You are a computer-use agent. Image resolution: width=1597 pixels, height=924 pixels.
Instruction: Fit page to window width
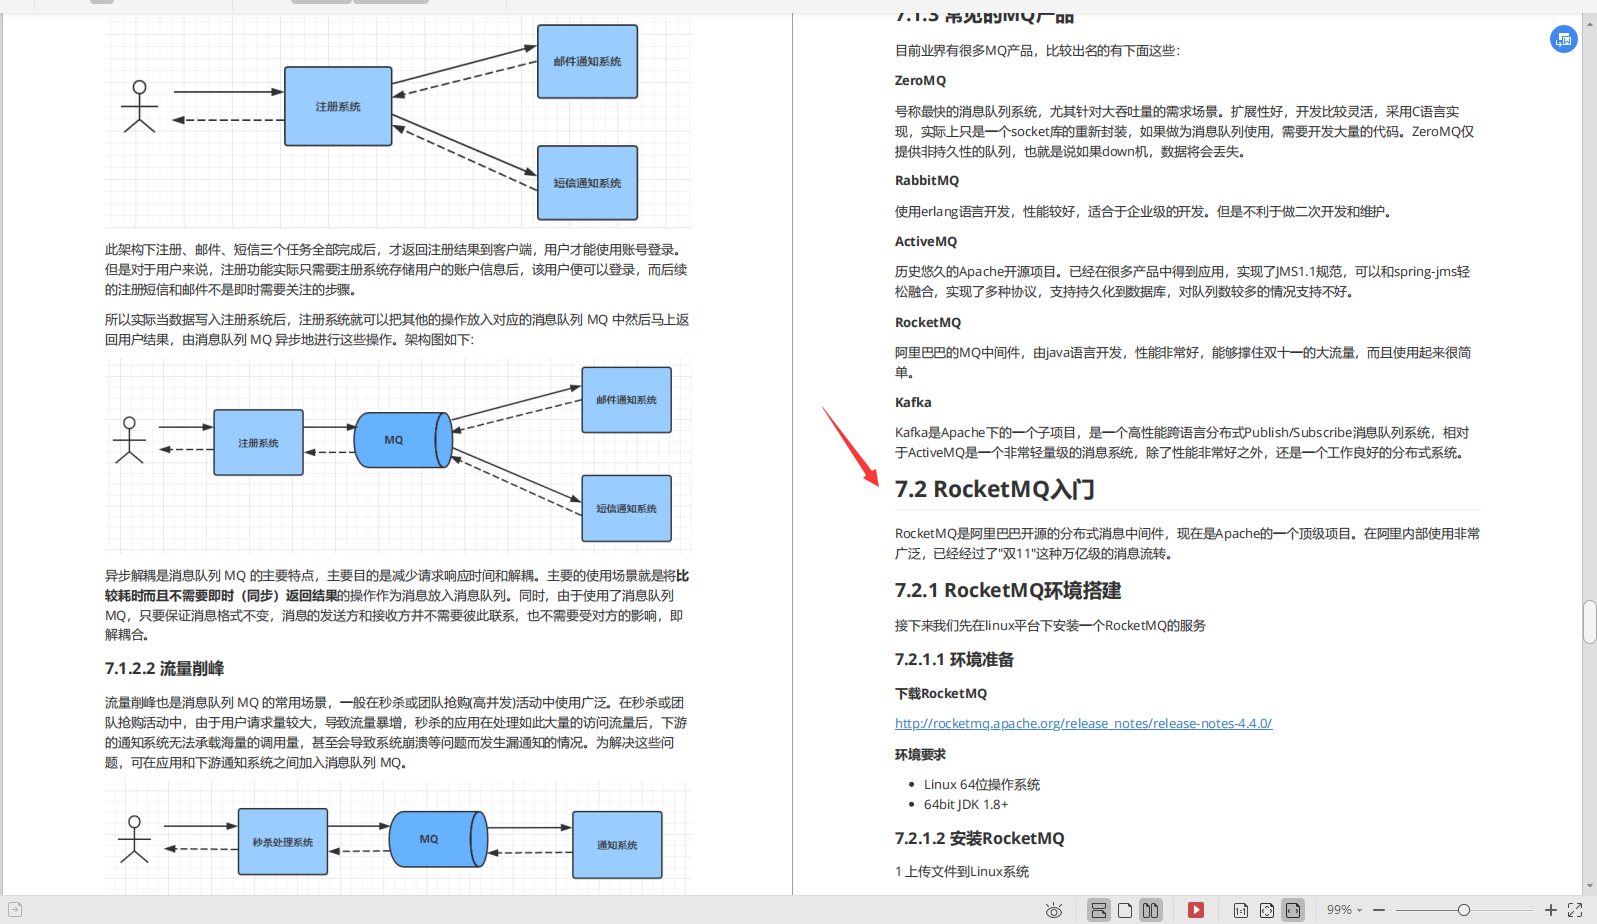[1293, 910]
